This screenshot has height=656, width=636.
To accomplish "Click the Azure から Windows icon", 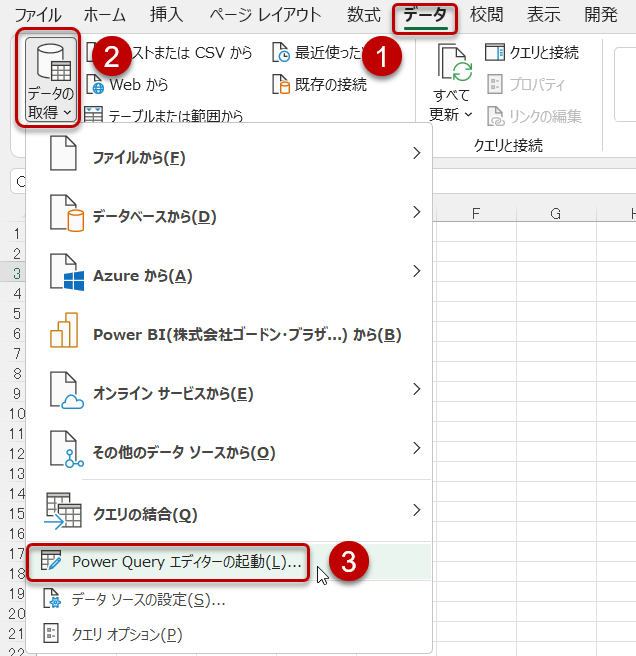I will point(67,272).
